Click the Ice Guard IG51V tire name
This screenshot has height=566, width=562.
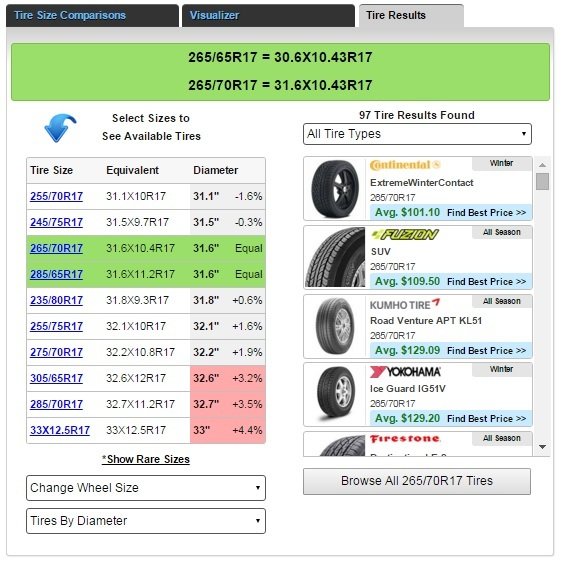(x=408, y=389)
